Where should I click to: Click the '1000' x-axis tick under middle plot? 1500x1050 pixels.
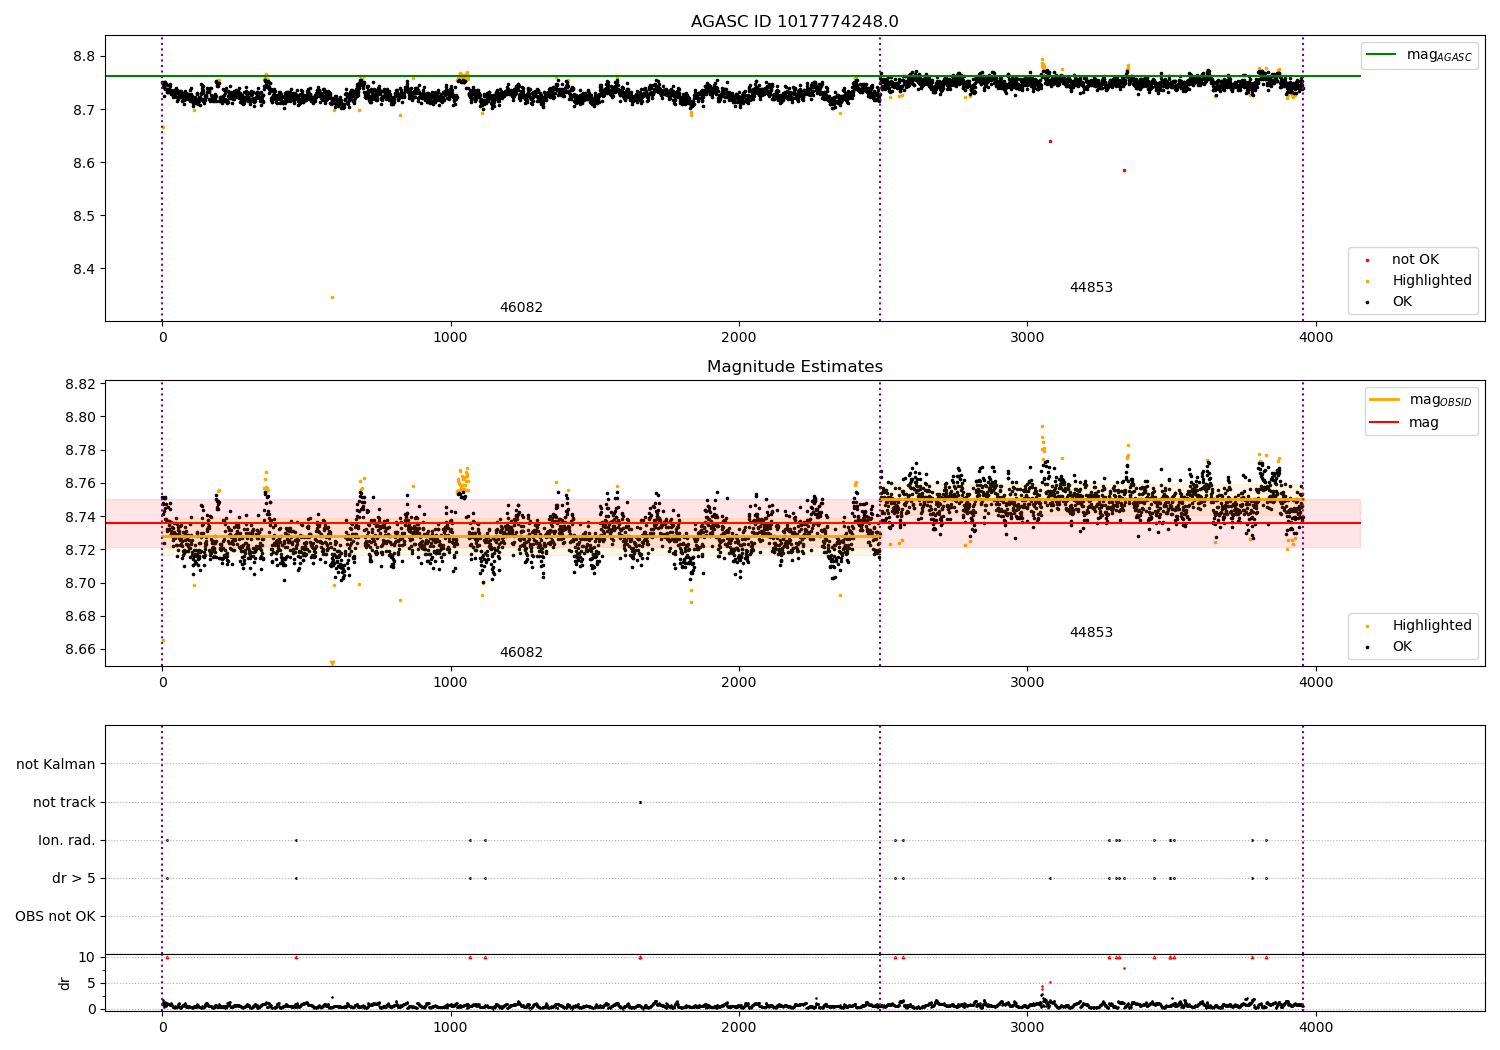[x=451, y=683]
